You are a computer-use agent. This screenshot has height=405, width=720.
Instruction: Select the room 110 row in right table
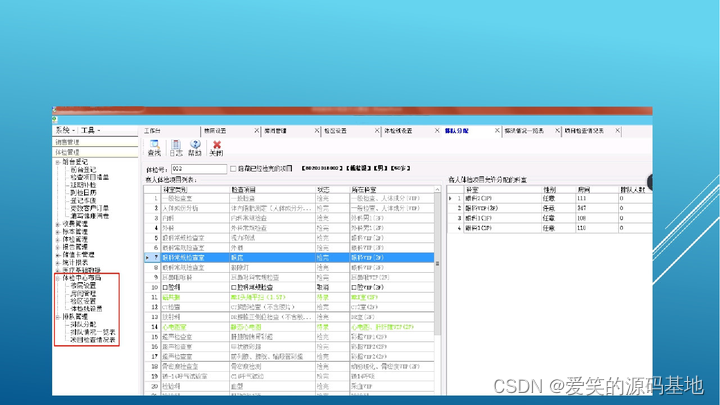[x=550, y=228]
